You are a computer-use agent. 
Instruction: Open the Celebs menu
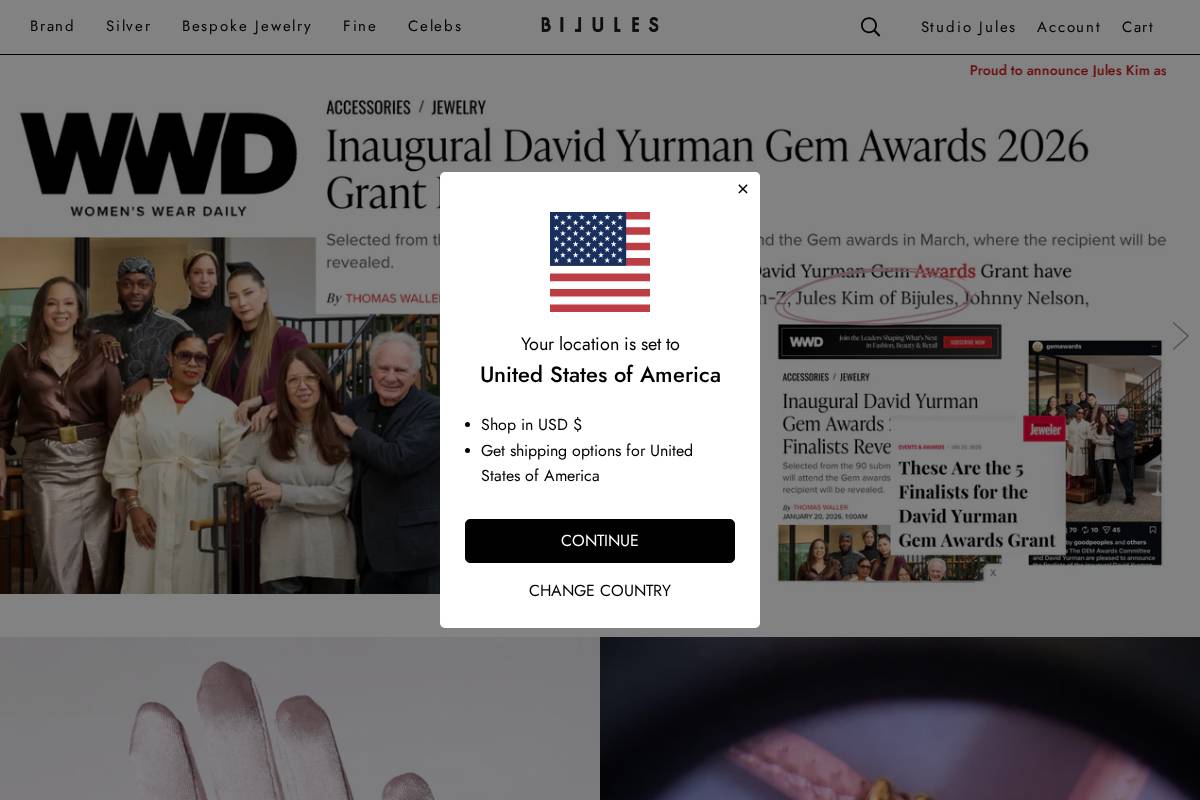tap(435, 26)
